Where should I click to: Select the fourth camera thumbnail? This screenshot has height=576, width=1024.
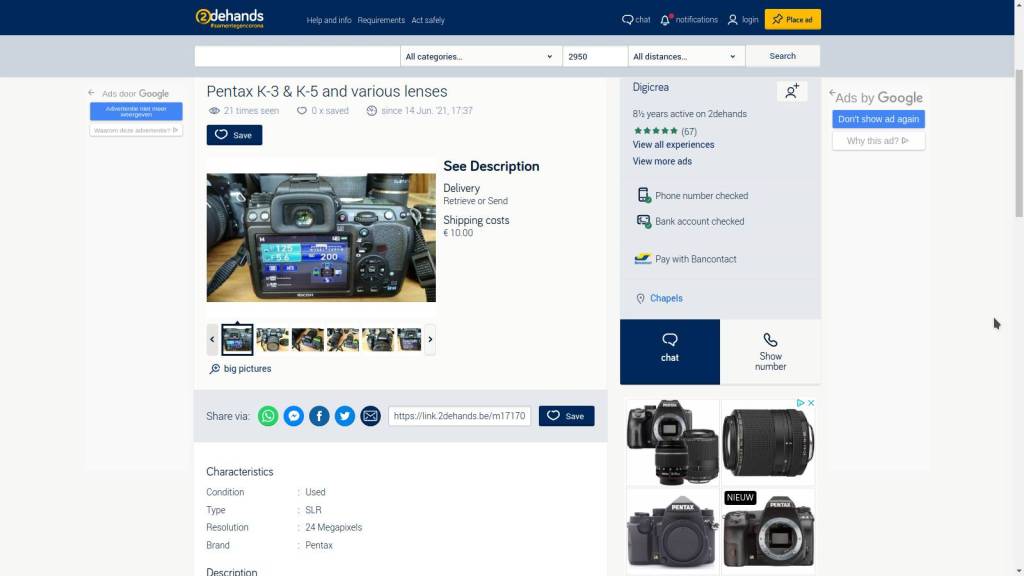pyautogui.click(x=343, y=340)
